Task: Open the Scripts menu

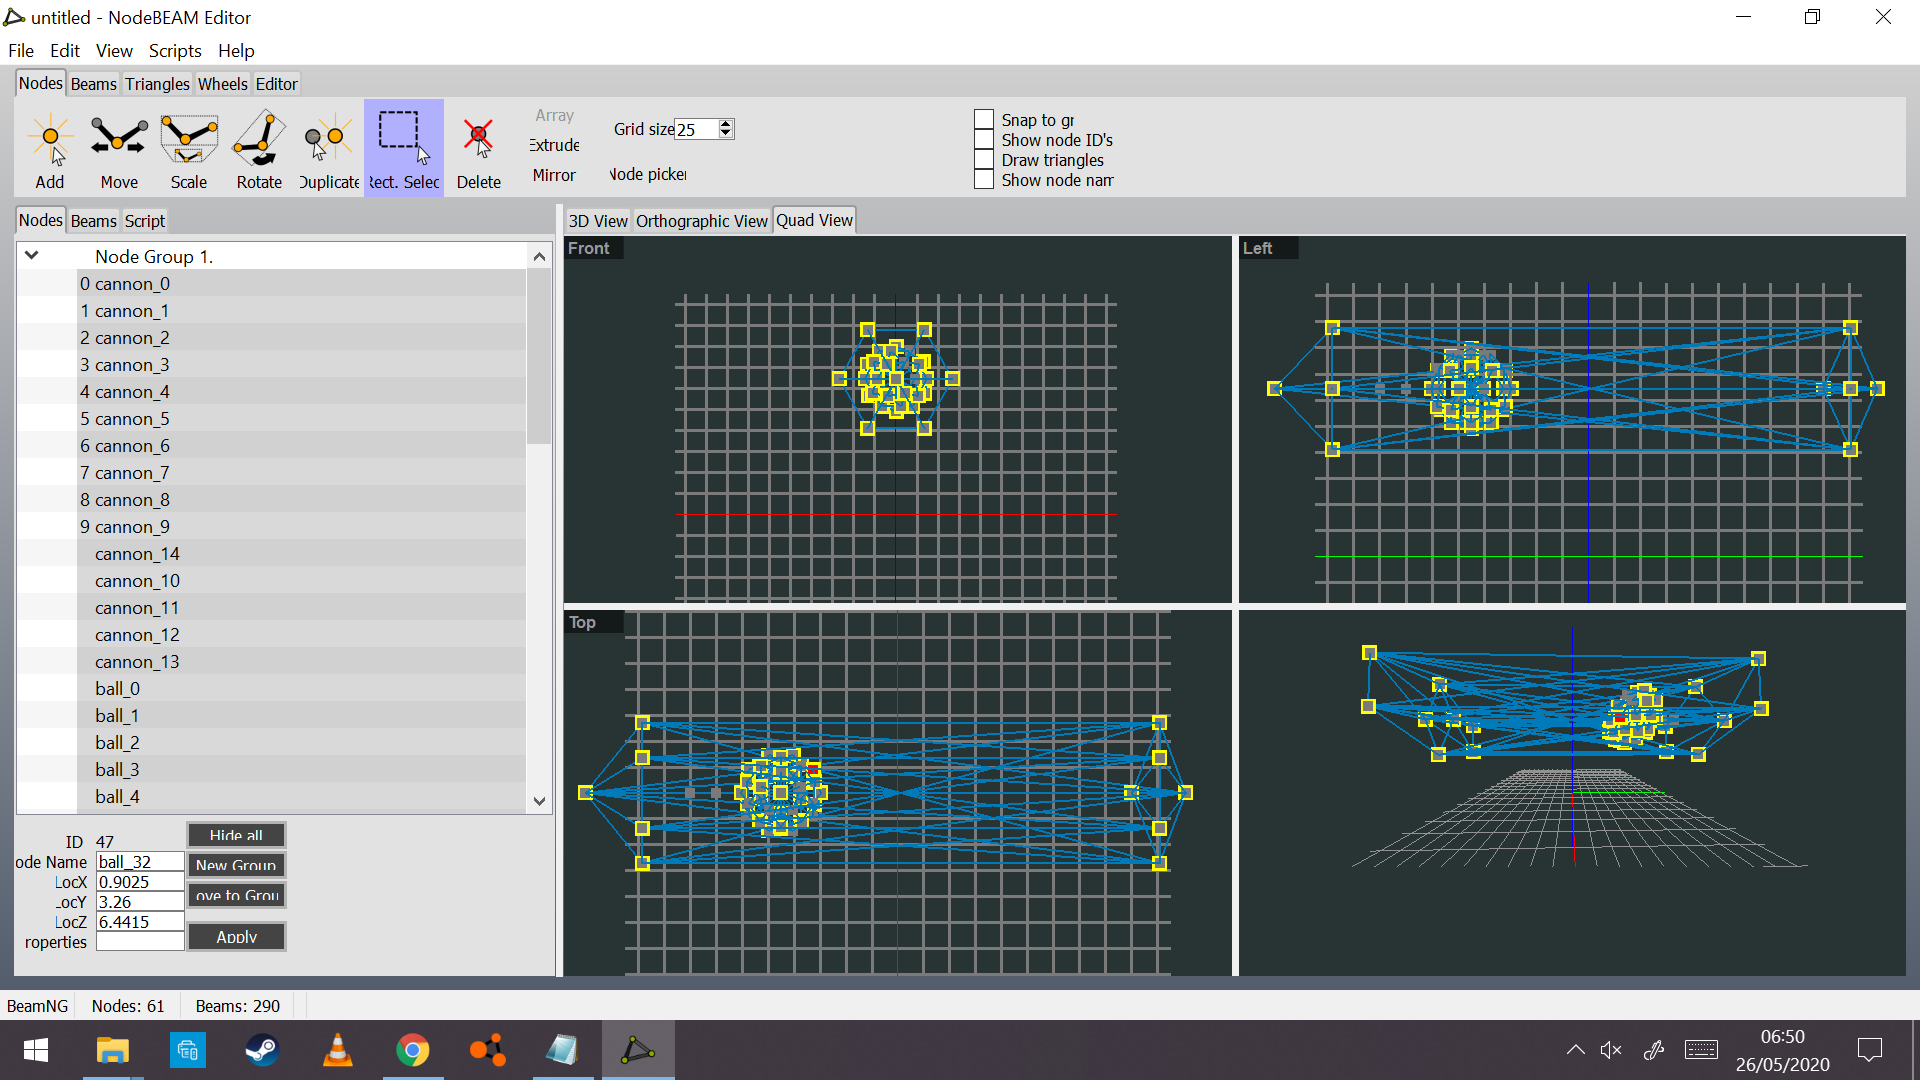Action: (175, 51)
